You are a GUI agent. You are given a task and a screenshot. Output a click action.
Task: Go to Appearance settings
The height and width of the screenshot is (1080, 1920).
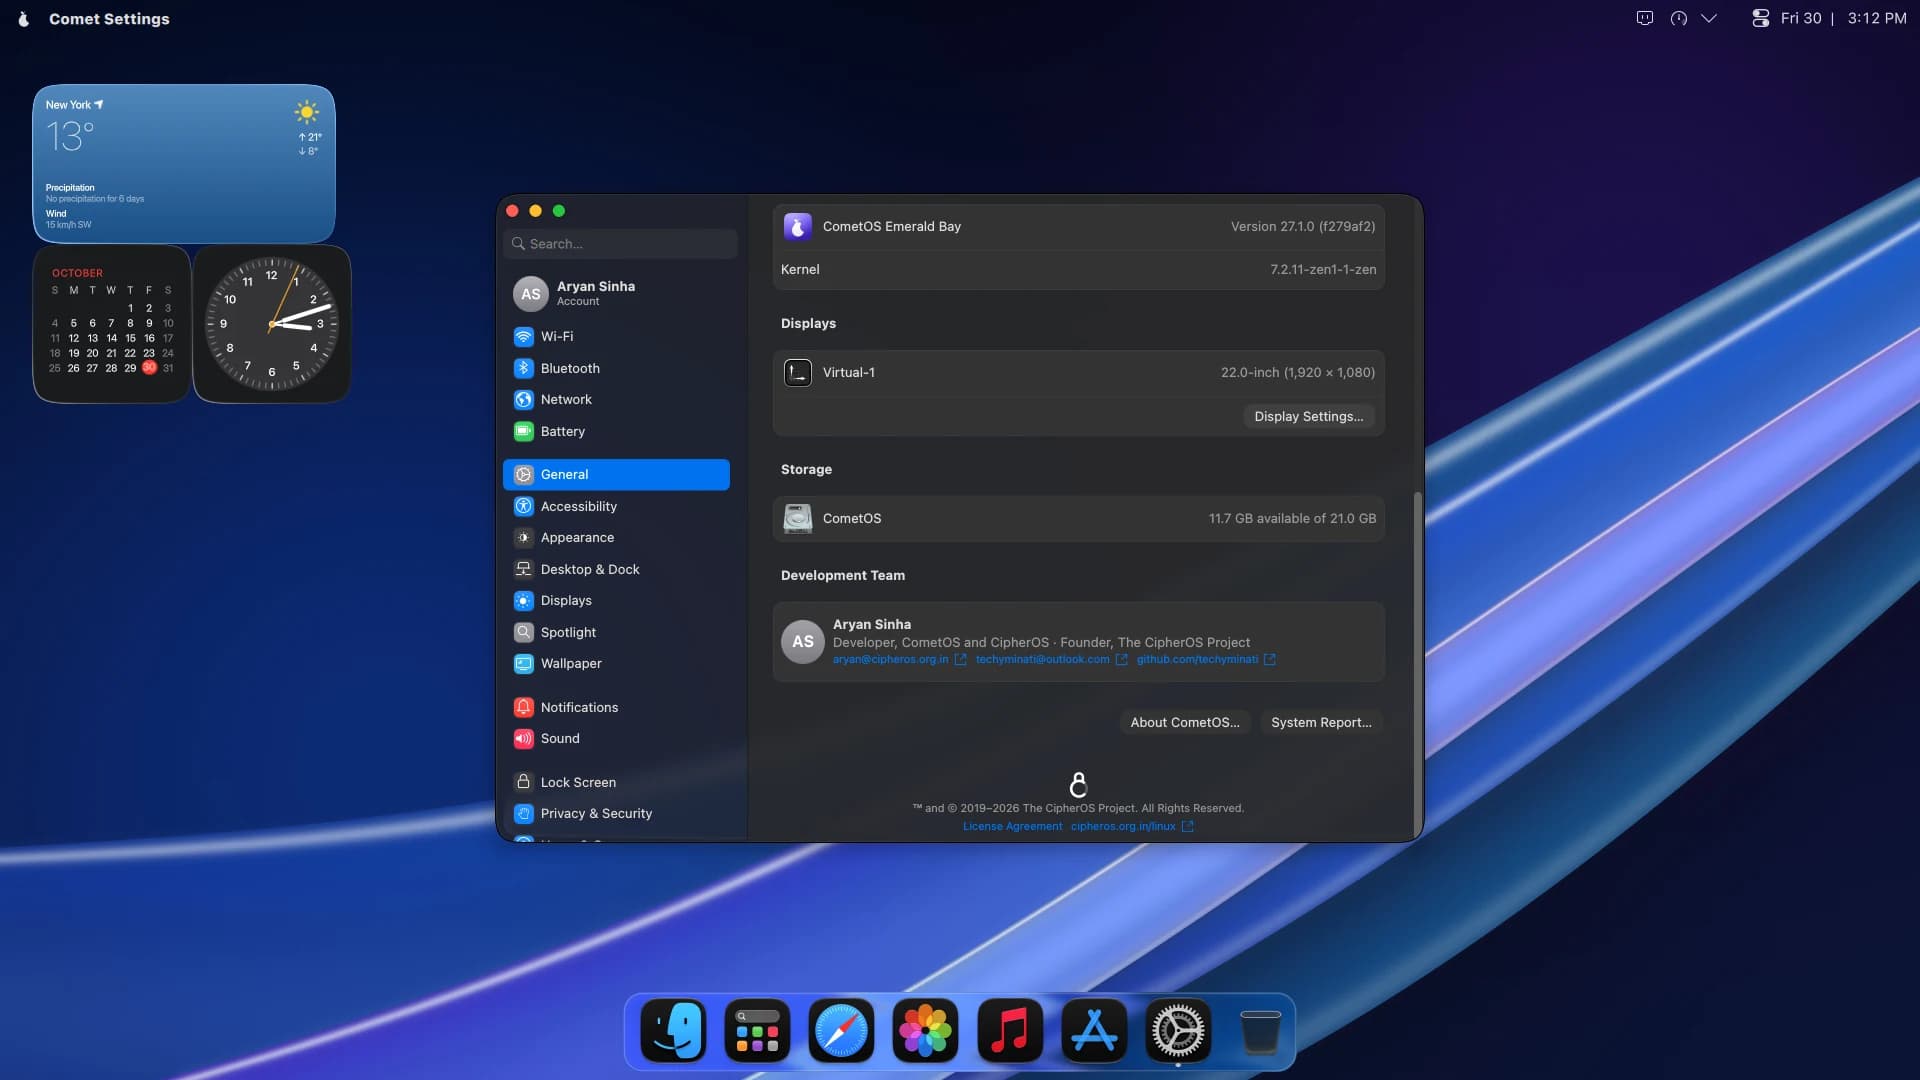tap(616, 538)
